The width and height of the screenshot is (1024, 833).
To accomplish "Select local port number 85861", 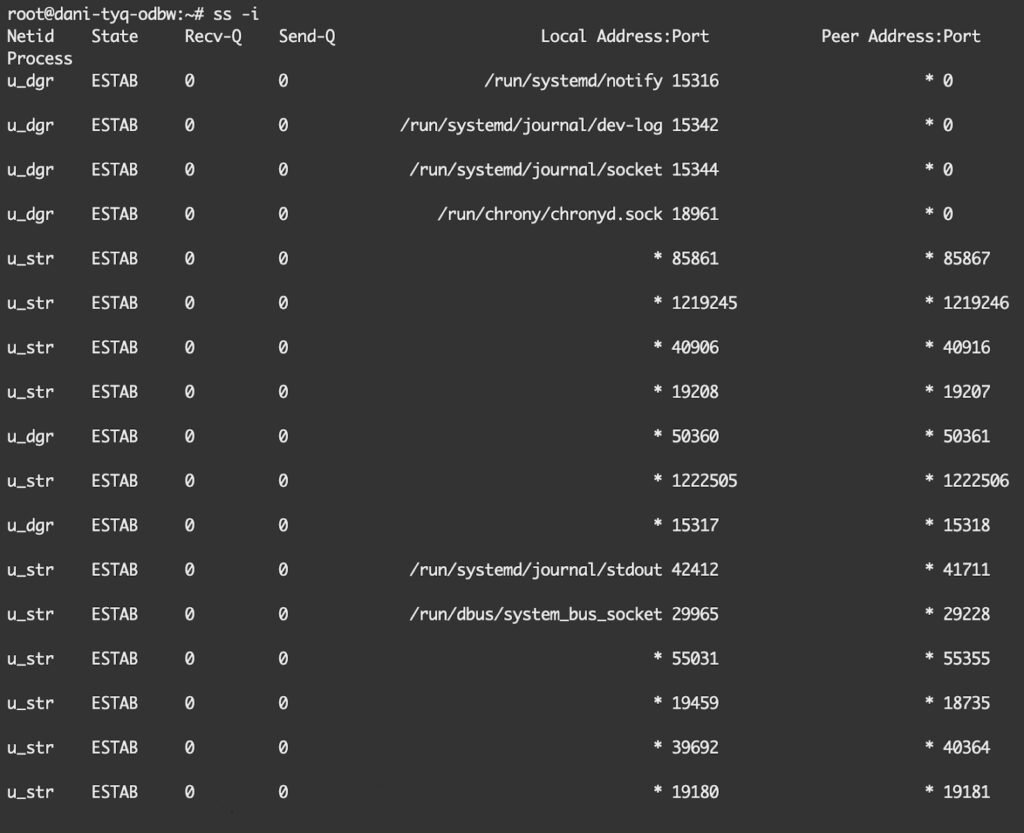I will coord(695,258).
